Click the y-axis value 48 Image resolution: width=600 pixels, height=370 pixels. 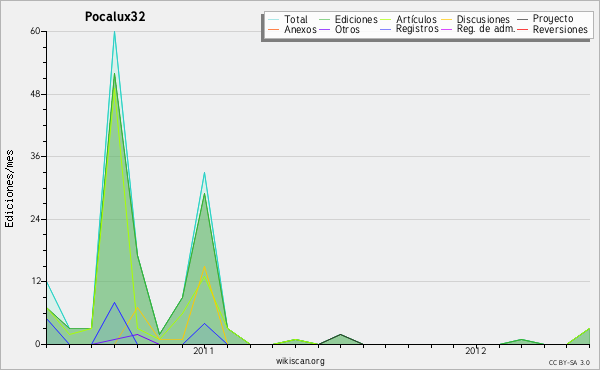tap(36, 94)
